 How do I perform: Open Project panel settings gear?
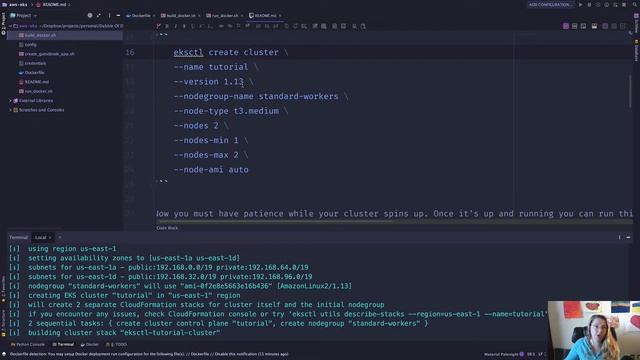90,16
